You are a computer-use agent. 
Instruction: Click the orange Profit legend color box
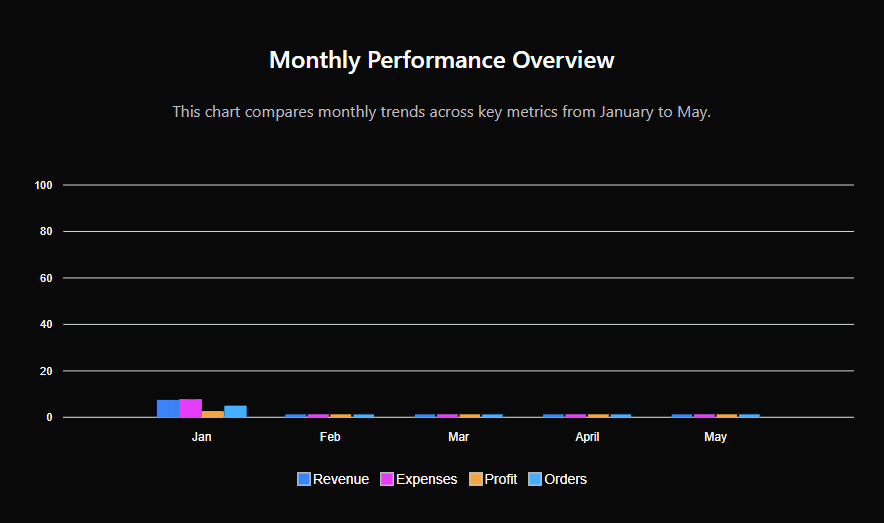coord(476,479)
